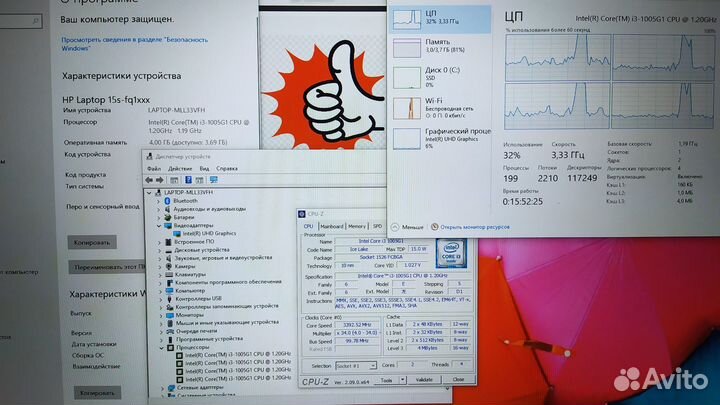Select Мыши и иные указывающие устройства item
The height and width of the screenshot is (405, 720).
point(227,322)
